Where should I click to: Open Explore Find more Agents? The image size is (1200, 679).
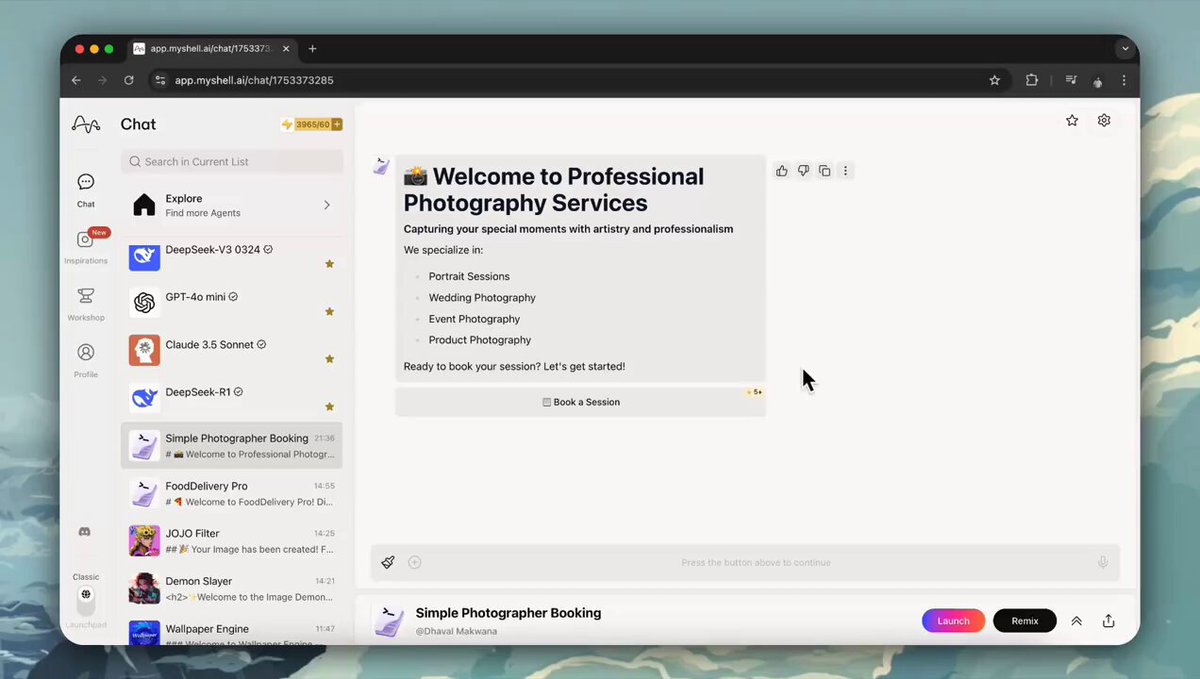(232, 205)
